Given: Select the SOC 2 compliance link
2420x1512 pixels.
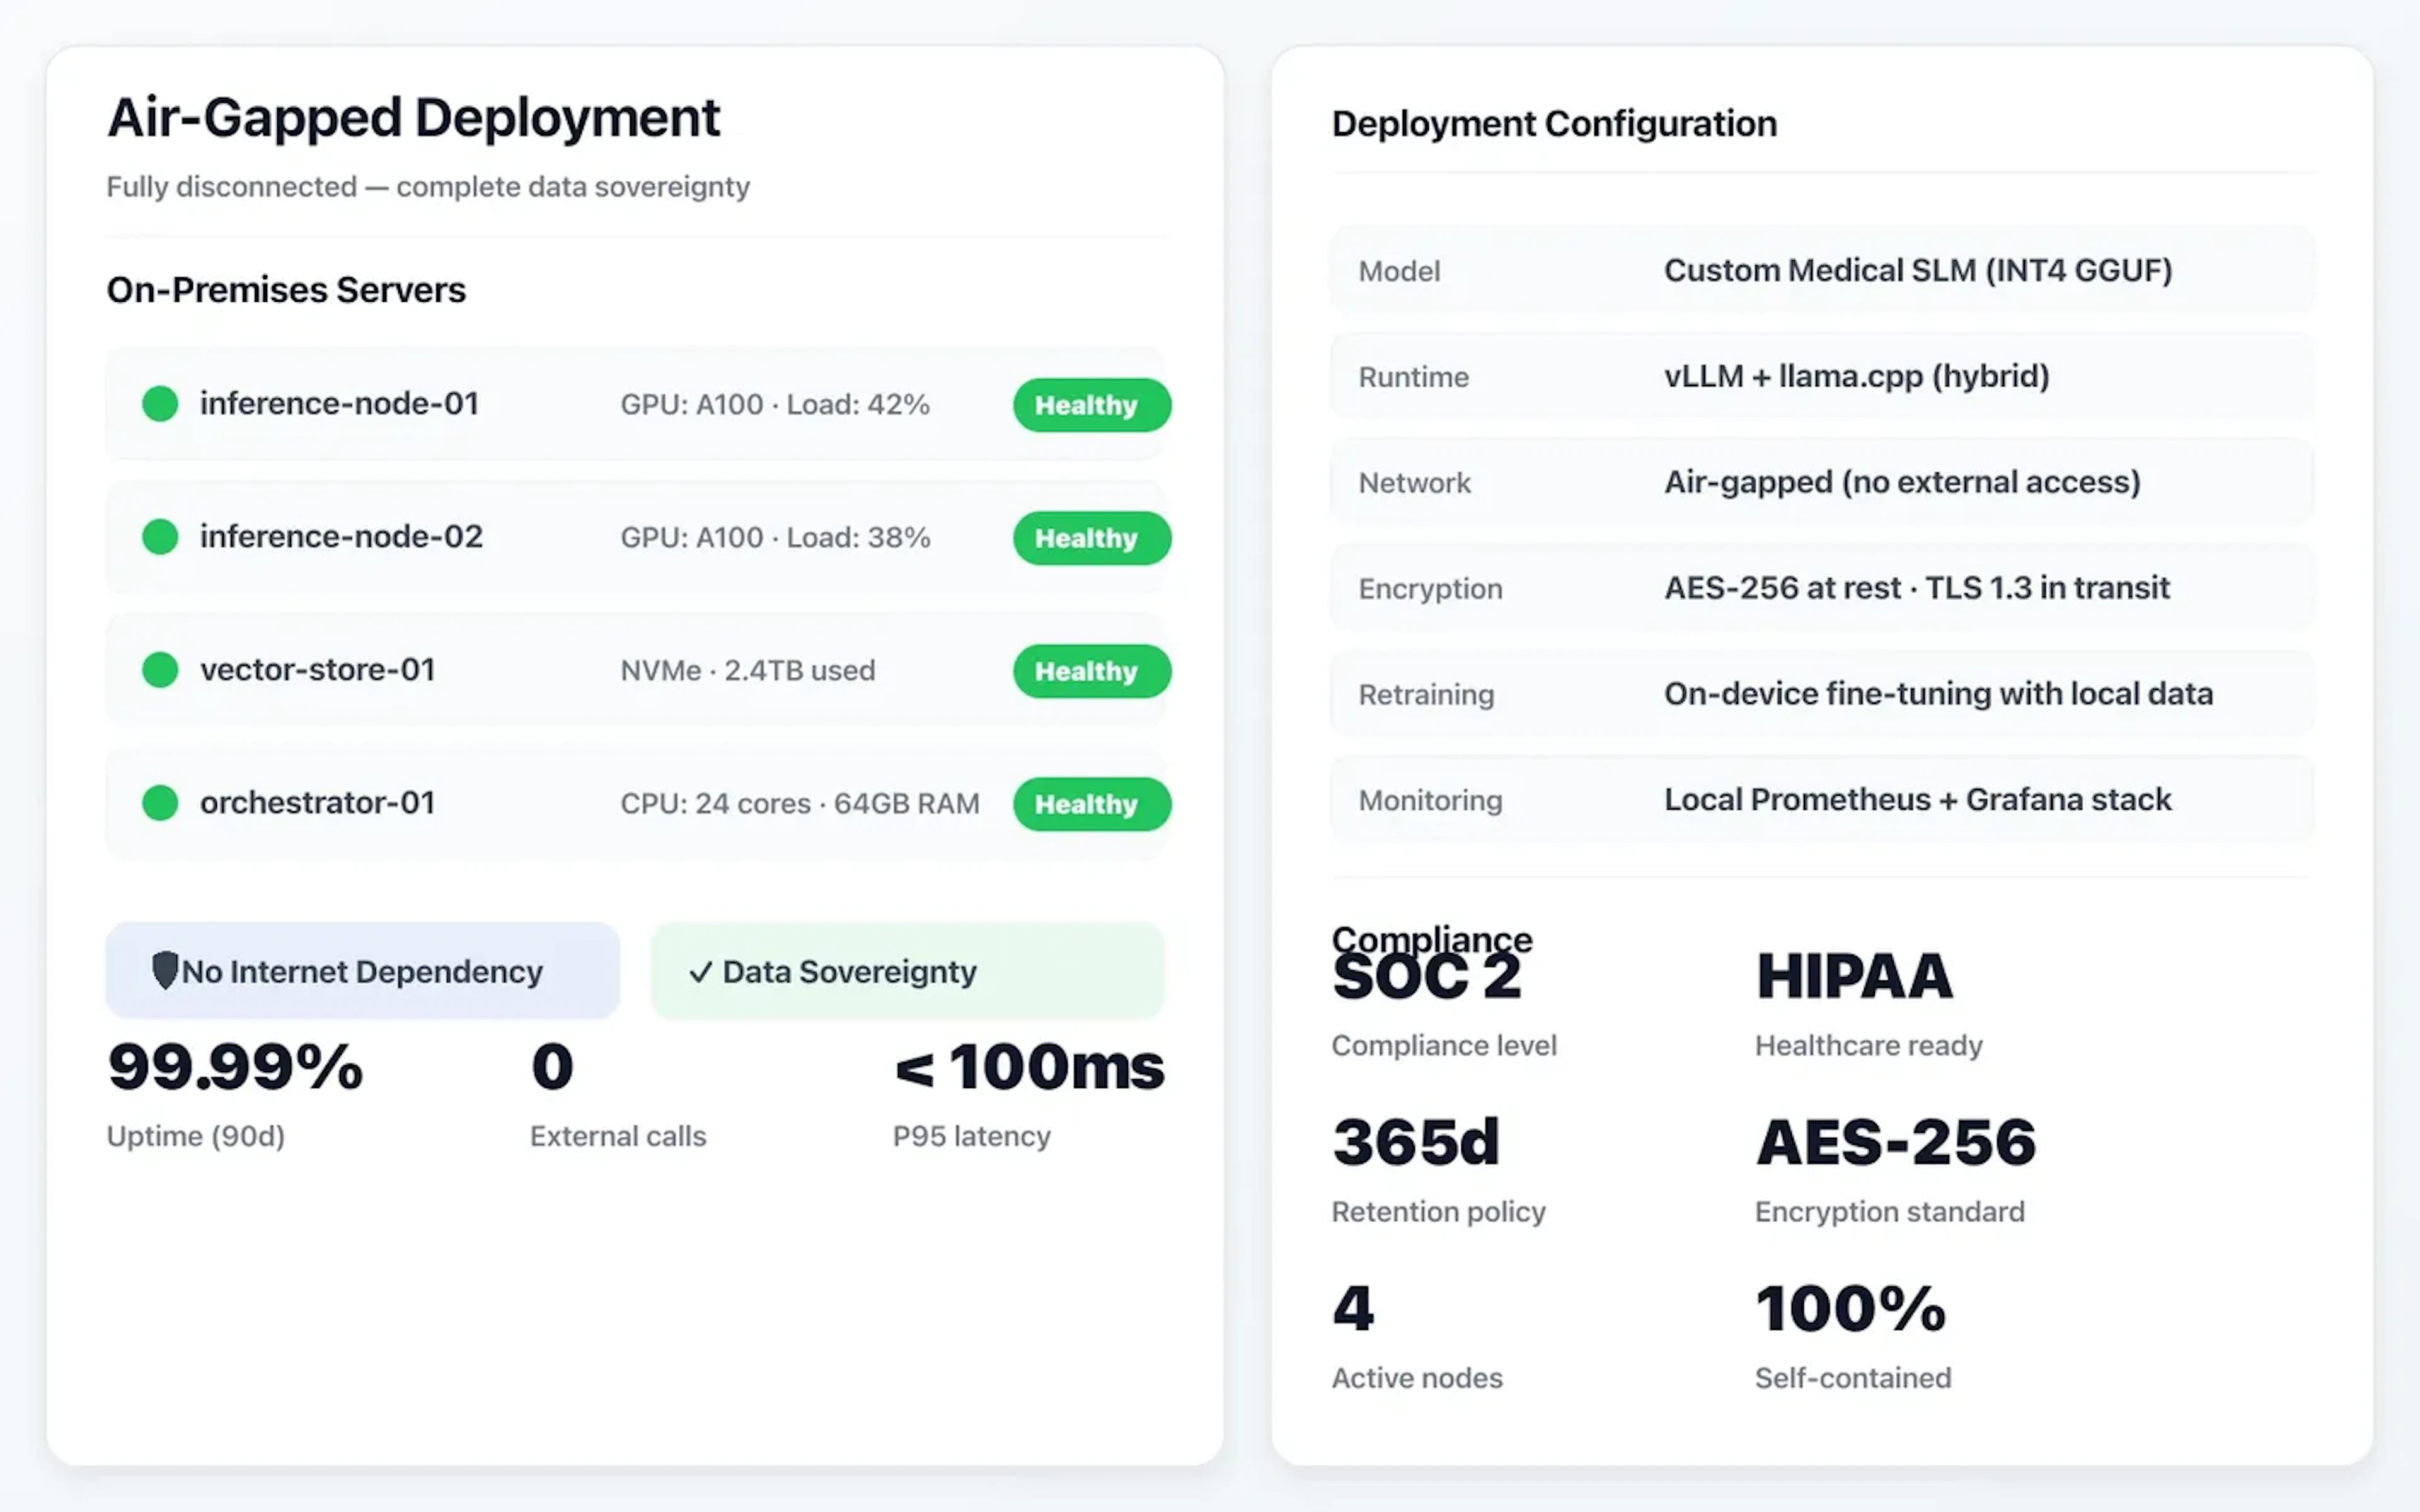Looking at the screenshot, I should [1426, 975].
